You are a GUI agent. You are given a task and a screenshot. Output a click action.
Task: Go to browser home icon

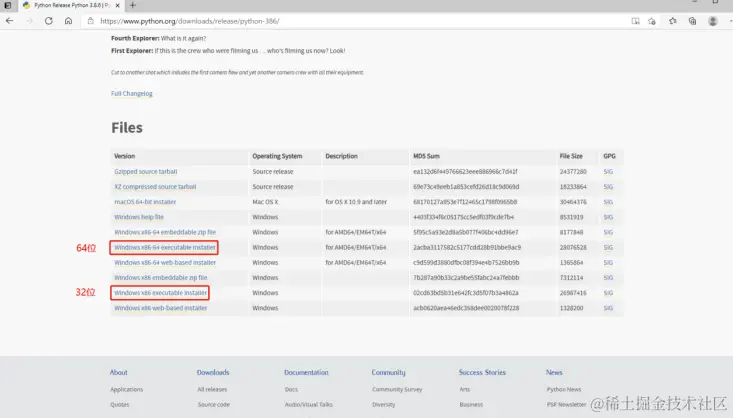coord(68,21)
